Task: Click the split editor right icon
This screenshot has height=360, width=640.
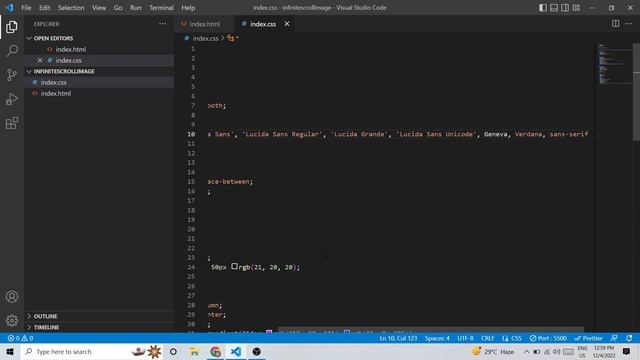Action: 616,24
